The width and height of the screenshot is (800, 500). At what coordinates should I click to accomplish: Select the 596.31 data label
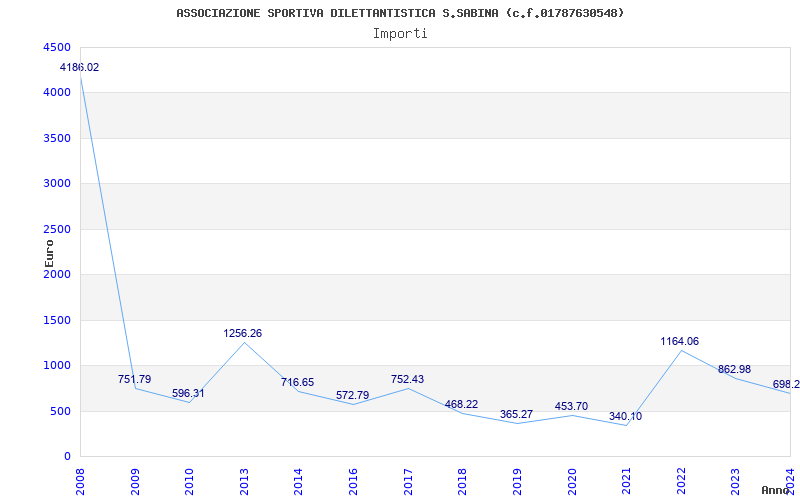click(188, 393)
